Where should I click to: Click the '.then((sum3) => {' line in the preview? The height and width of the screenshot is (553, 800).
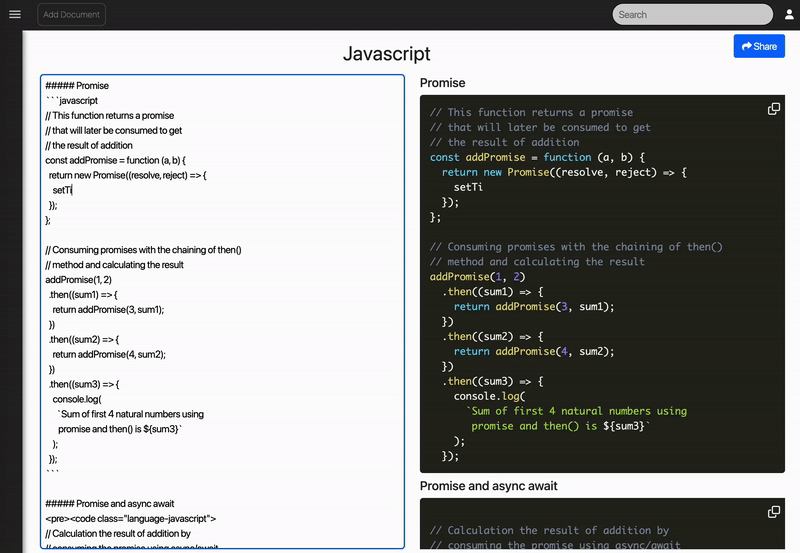point(493,382)
